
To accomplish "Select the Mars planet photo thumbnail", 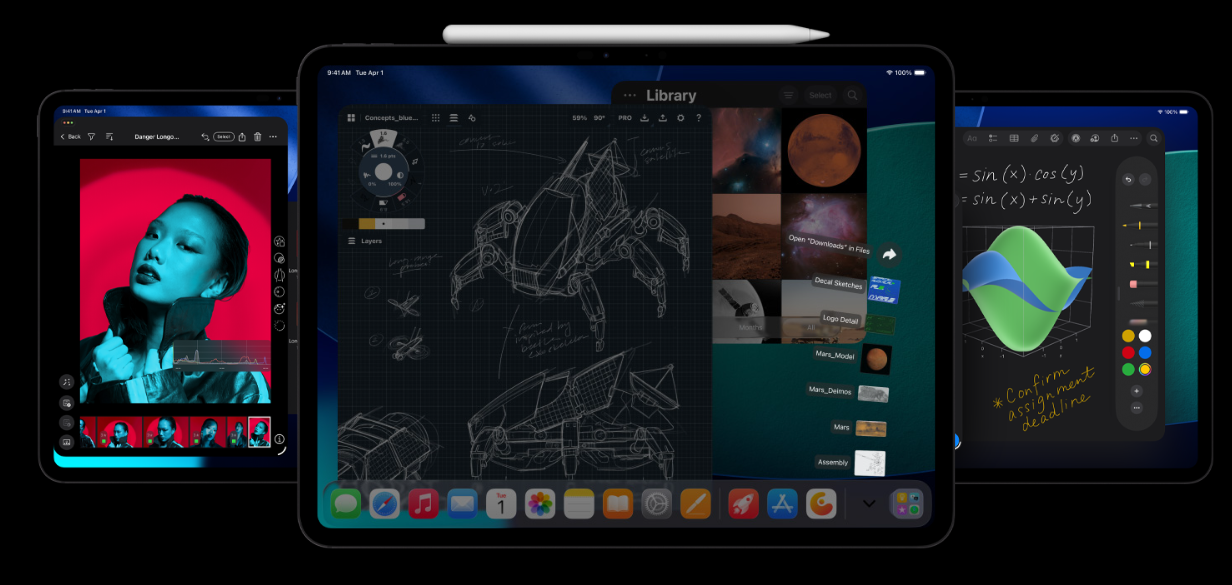I will pyautogui.click(x=824, y=150).
